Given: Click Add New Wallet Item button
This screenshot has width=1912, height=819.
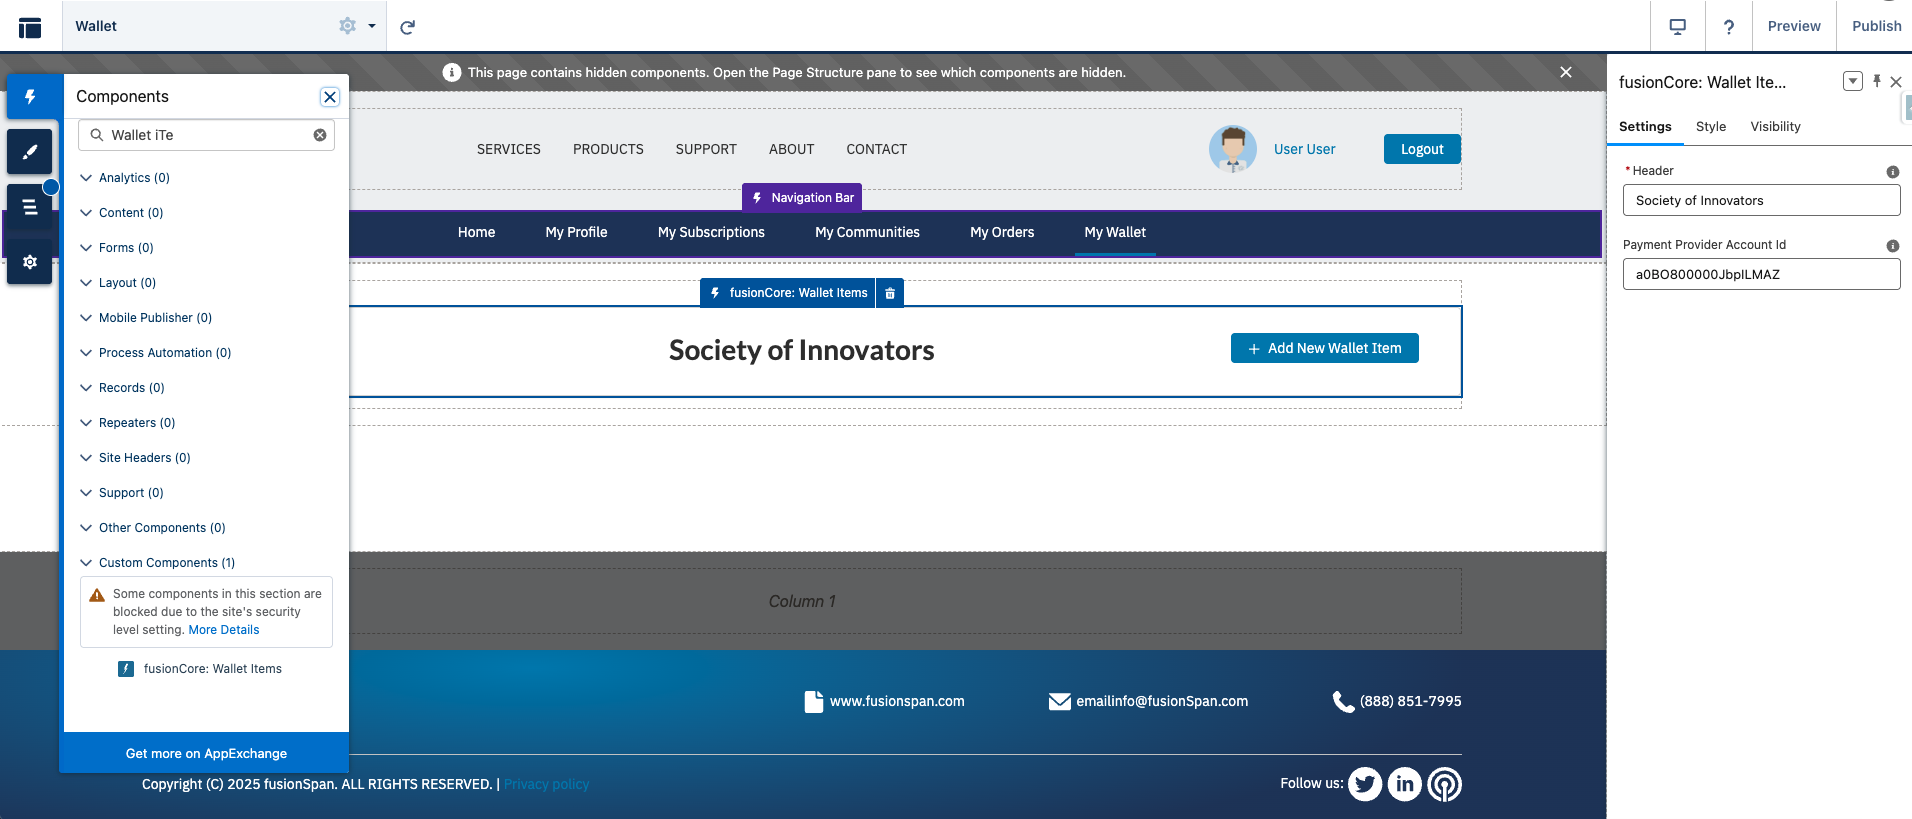Looking at the screenshot, I should point(1324,348).
